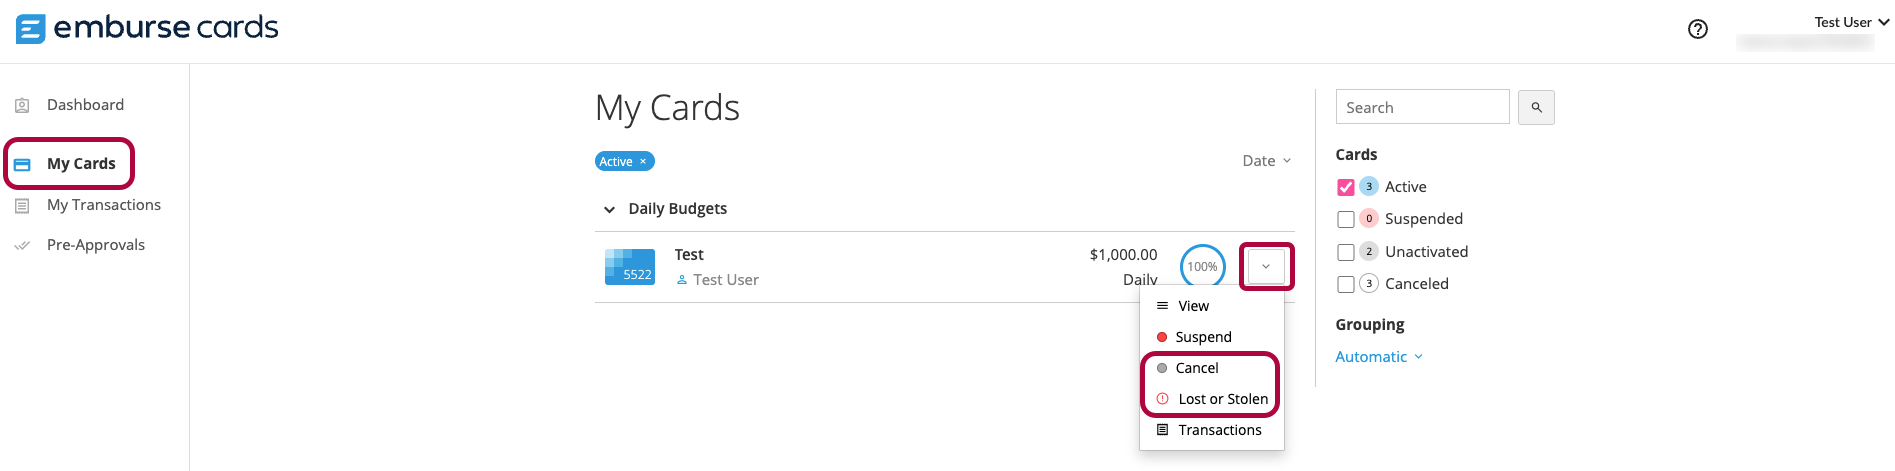Click the 100% budget progress circle

point(1202,267)
